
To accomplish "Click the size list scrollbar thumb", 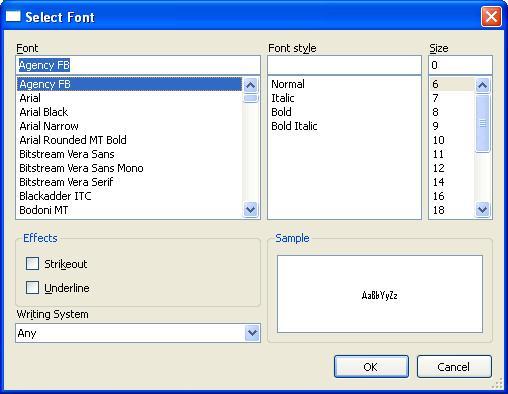I will pyautogui.click(x=482, y=123).
